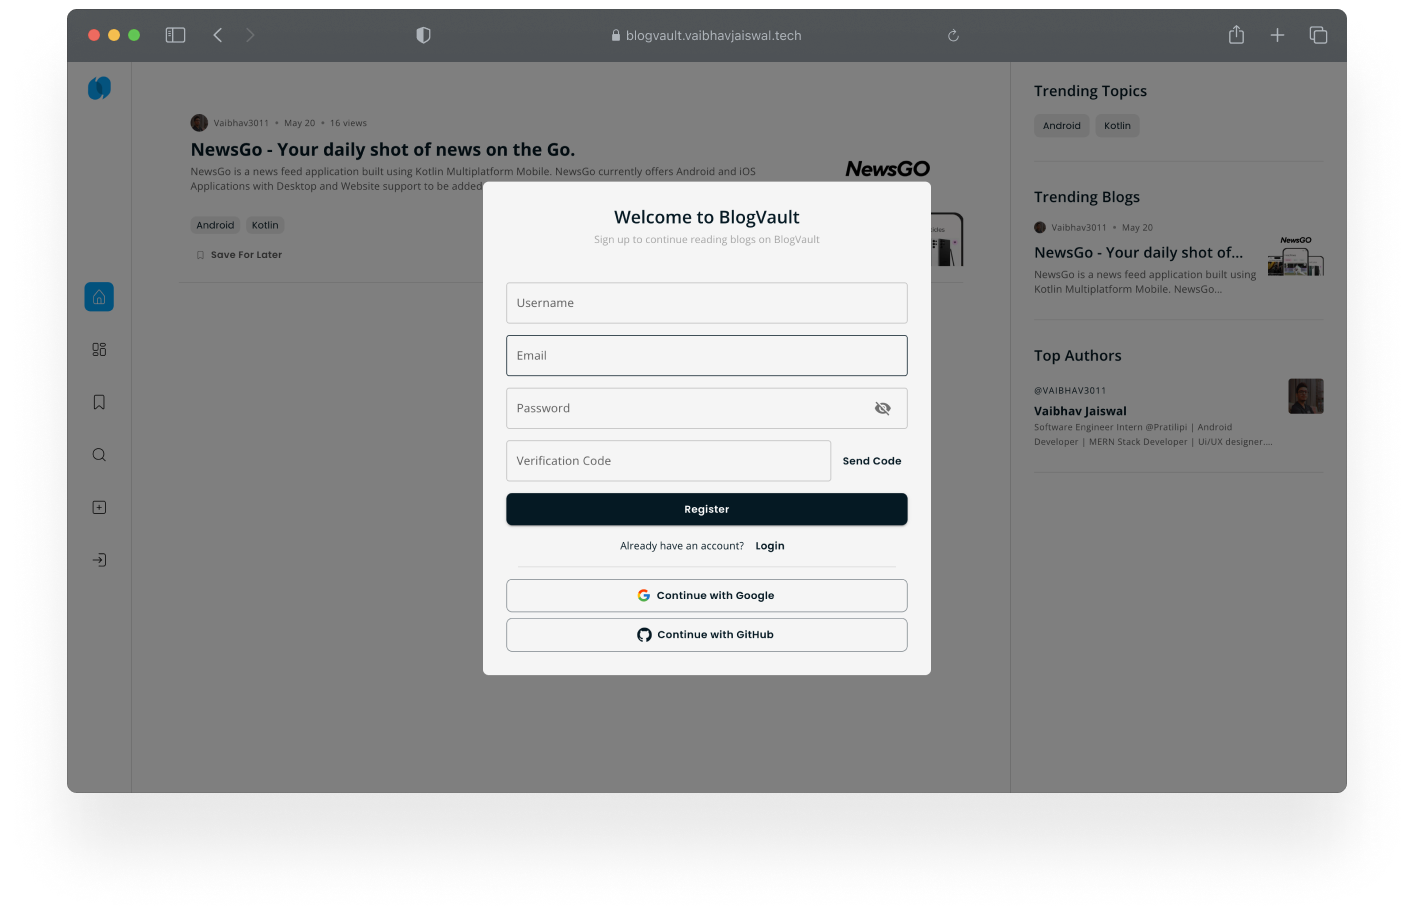The height and width of the screenshot is (918, 1414).
Task: Select Android in Trending Topics
Action: 1061,126
